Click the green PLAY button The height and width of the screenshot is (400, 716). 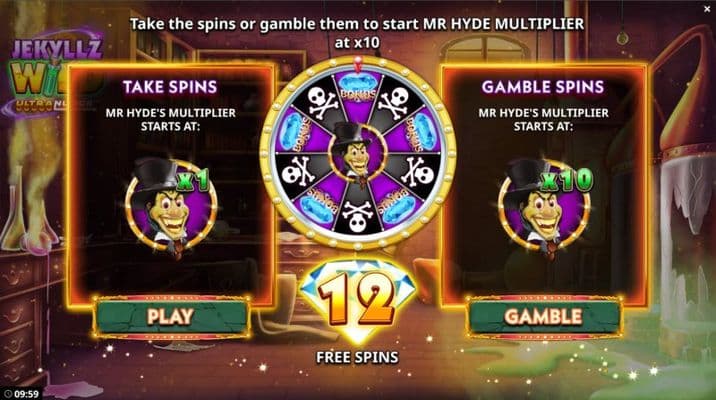tap(171, 316)
